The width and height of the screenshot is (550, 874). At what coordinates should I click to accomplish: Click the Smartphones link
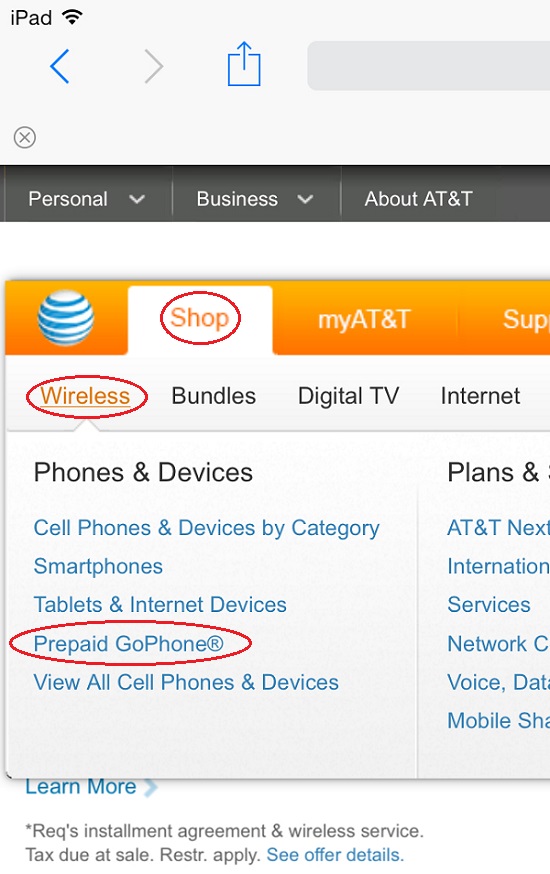[98, 566]
